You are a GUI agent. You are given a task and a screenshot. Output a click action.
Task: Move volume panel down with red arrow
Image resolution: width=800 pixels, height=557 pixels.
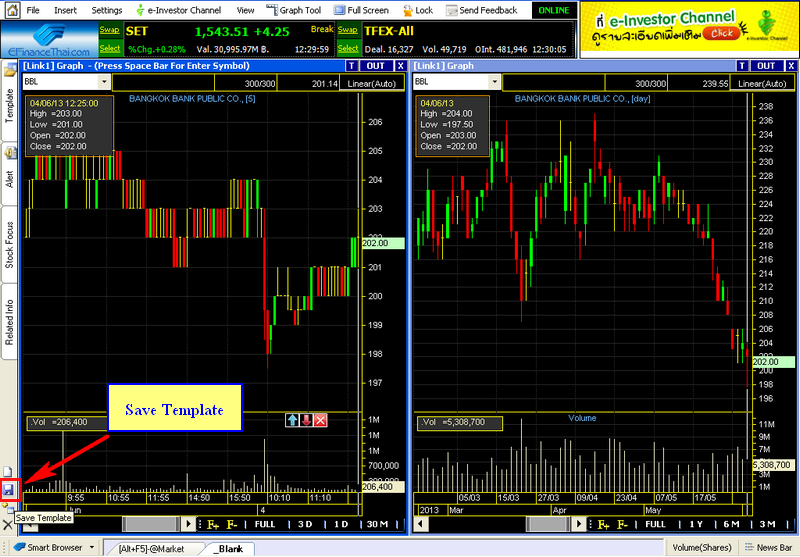pyautogui.click(x=306, y=420)
